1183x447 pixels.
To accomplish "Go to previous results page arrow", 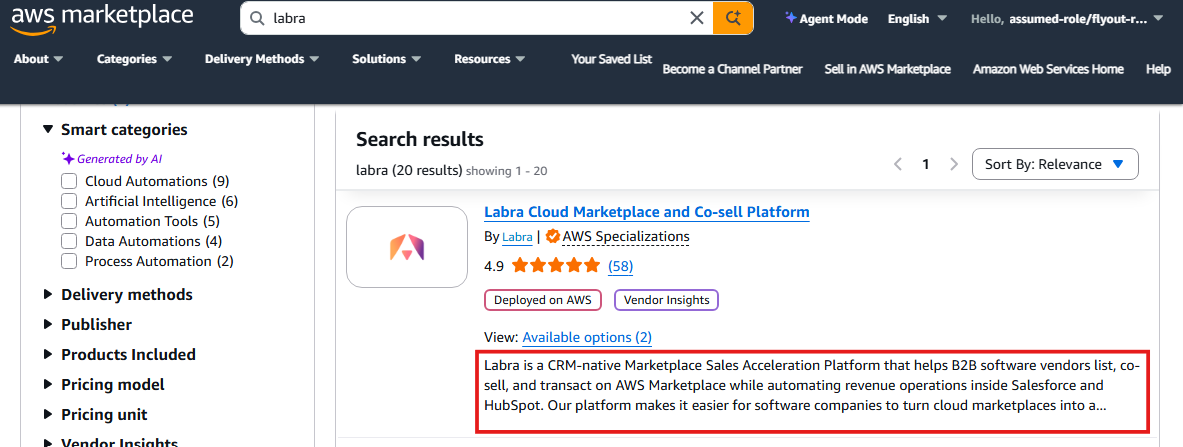I will [897, 164].
